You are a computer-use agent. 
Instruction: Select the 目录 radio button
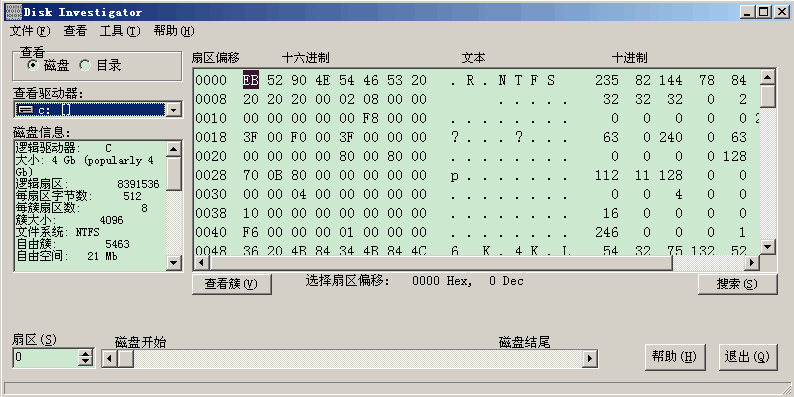85,65
